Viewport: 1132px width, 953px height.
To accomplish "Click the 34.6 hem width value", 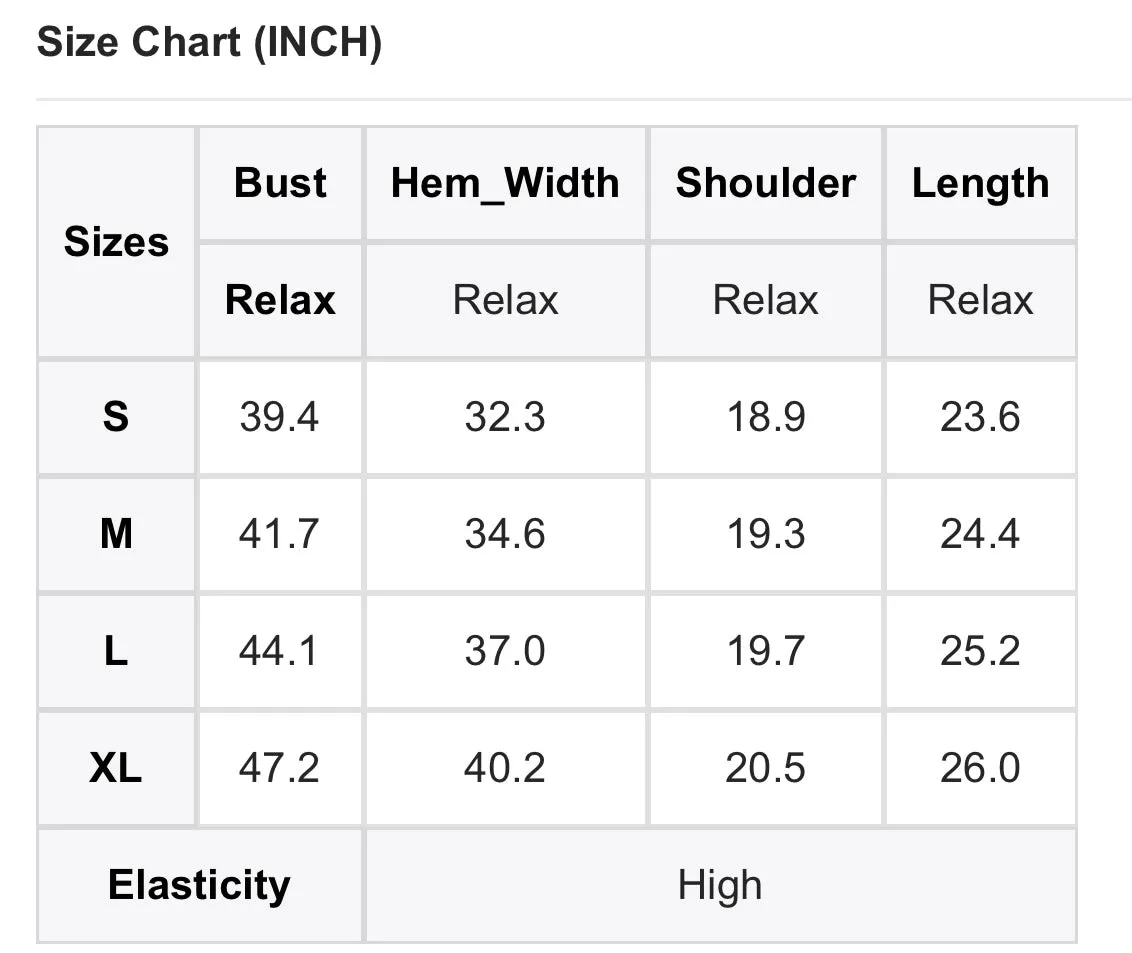I will (505, 534).
